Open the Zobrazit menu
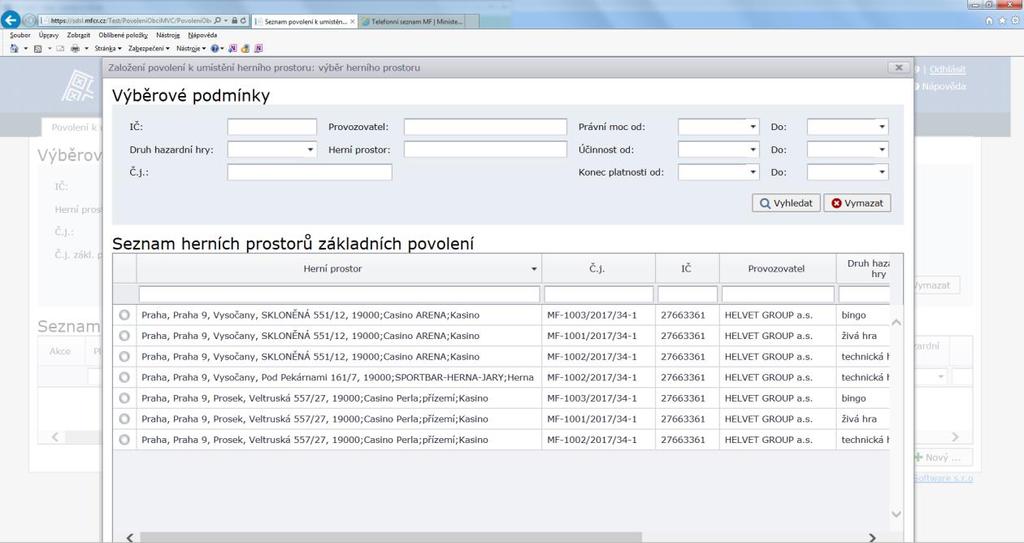The width and height of the screenshot is (1024, 543). pyautogui.click(x=78, y=35)
